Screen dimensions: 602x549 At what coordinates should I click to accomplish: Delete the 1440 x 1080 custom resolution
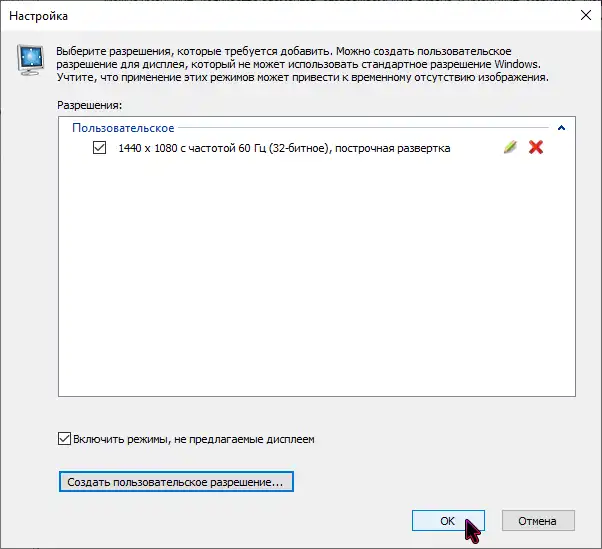pos(536,148)
